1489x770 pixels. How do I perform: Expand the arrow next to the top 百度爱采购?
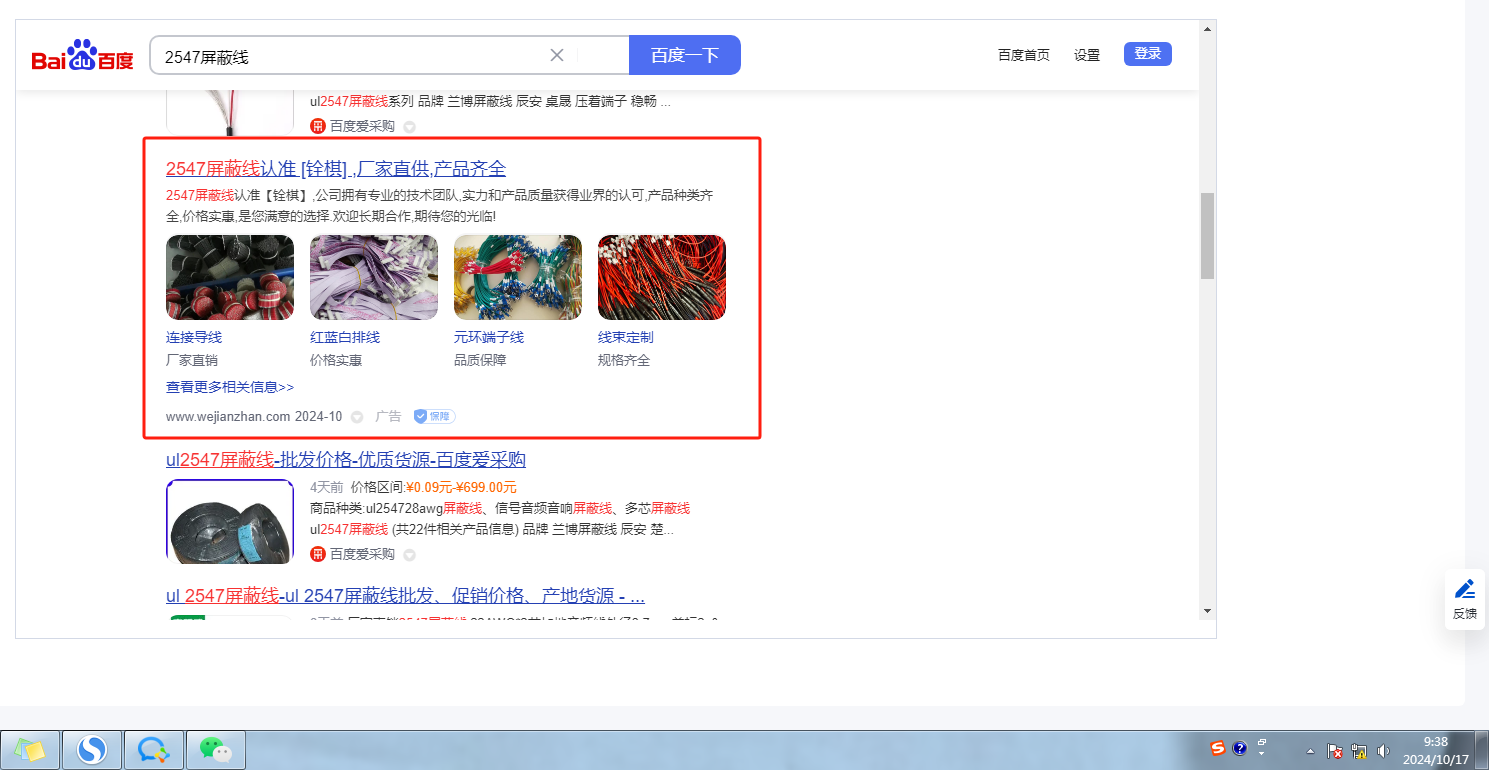[x=409, y=127]
